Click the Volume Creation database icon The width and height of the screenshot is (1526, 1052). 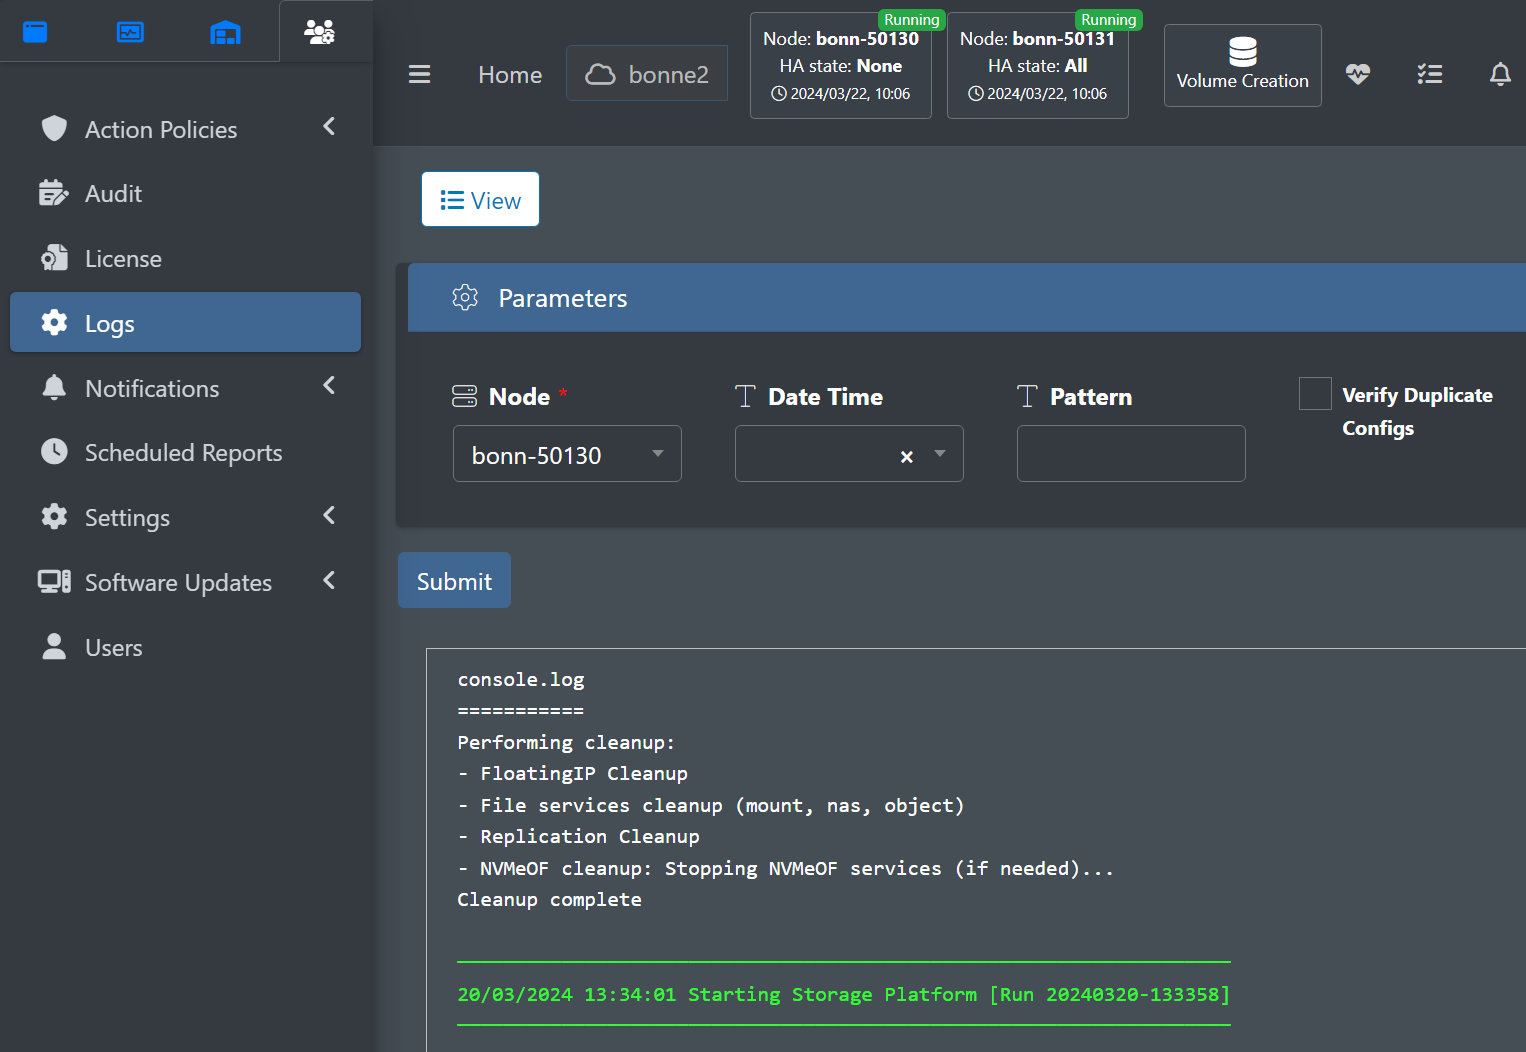pyautogui.click(x=1242, y=51)
